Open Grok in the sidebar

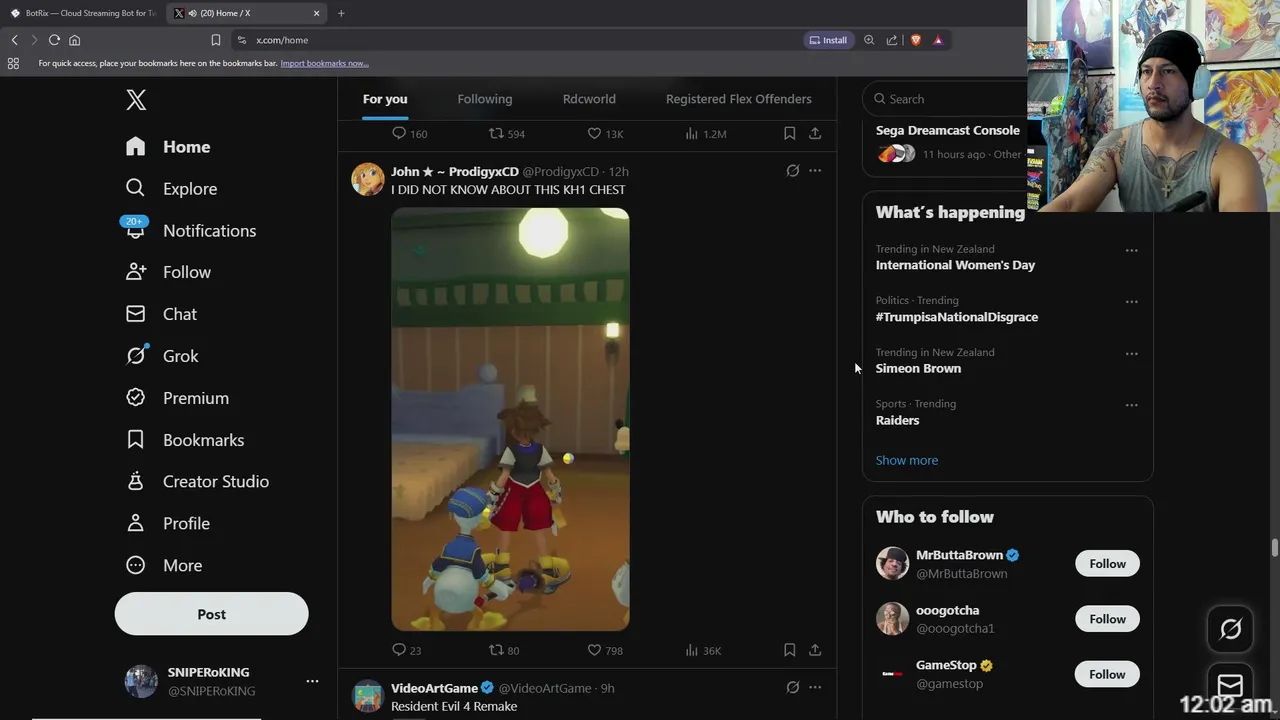(x=162, y=356)
